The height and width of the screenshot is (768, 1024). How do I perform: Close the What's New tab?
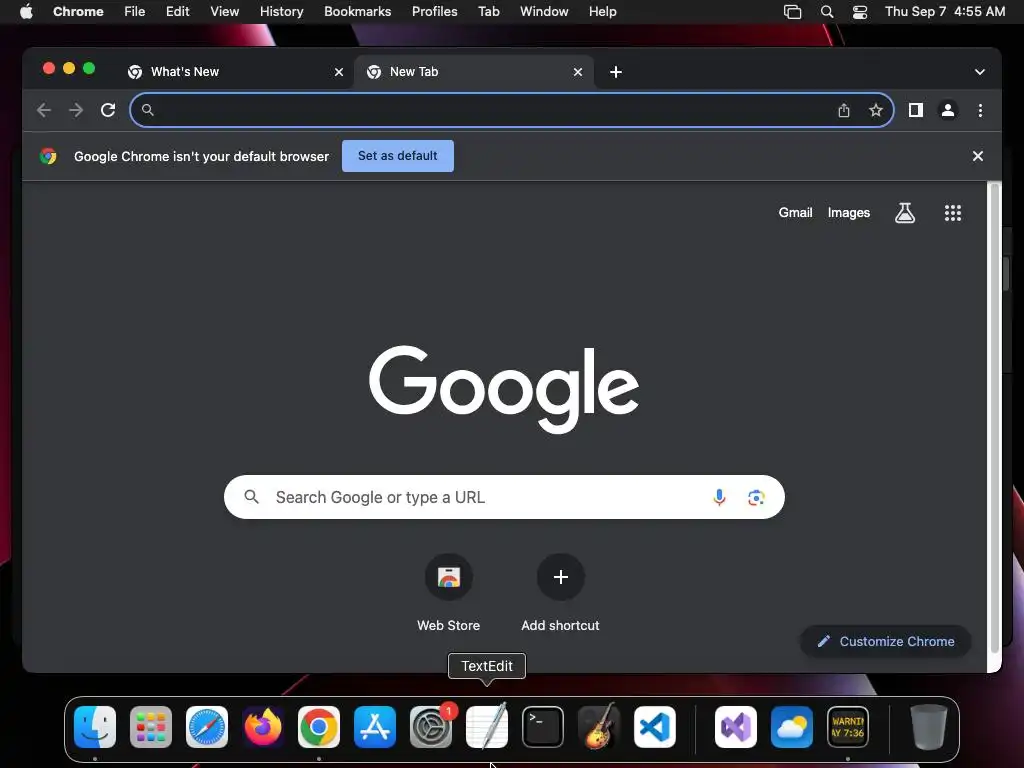click(339, 72)
